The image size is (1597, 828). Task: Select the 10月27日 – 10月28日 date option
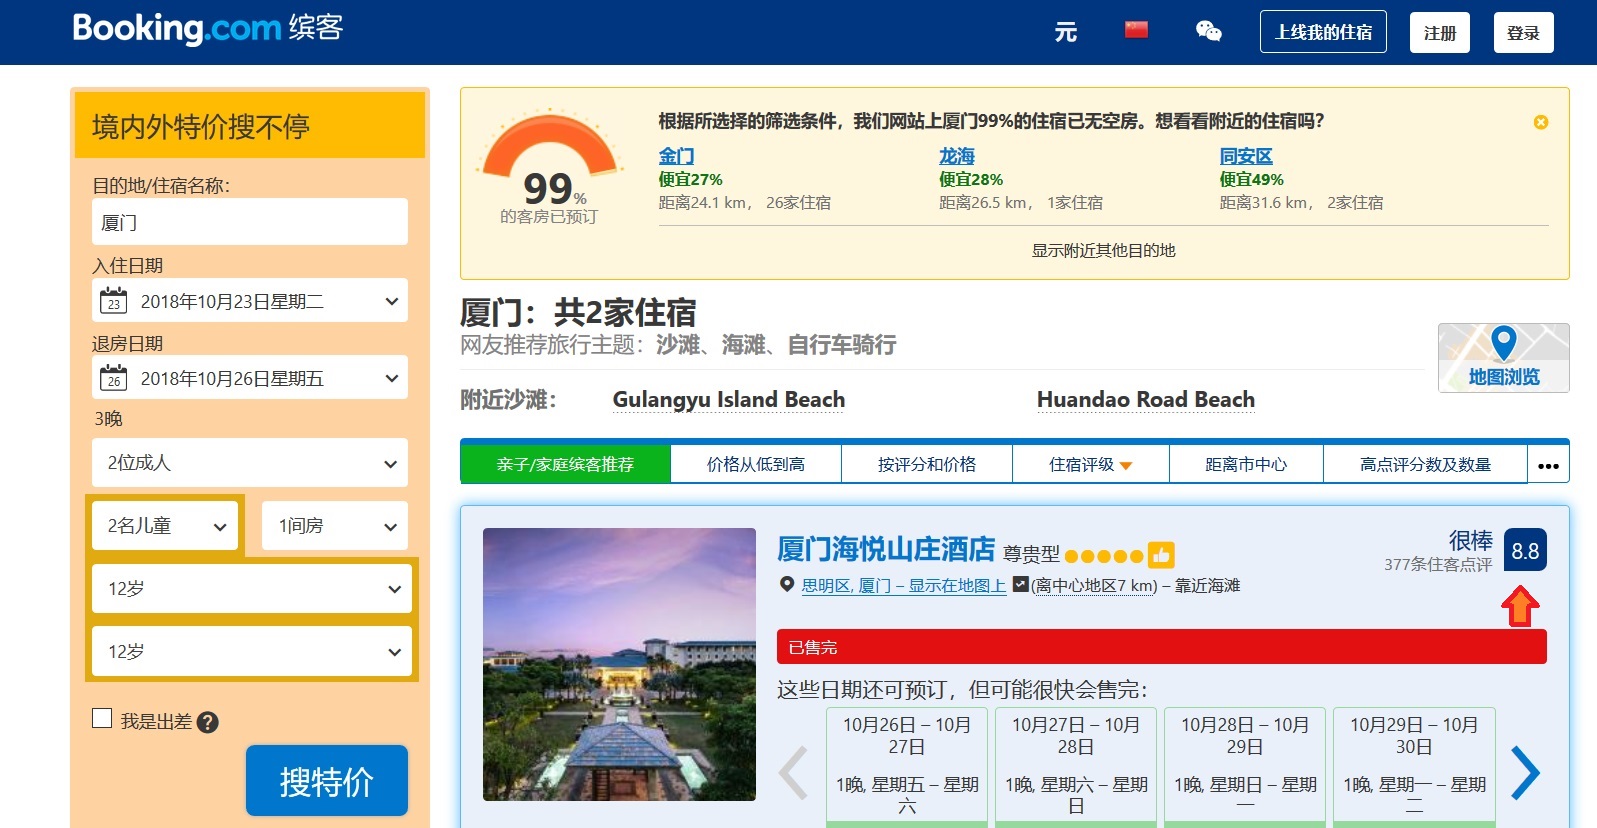tap(1076, 767)
